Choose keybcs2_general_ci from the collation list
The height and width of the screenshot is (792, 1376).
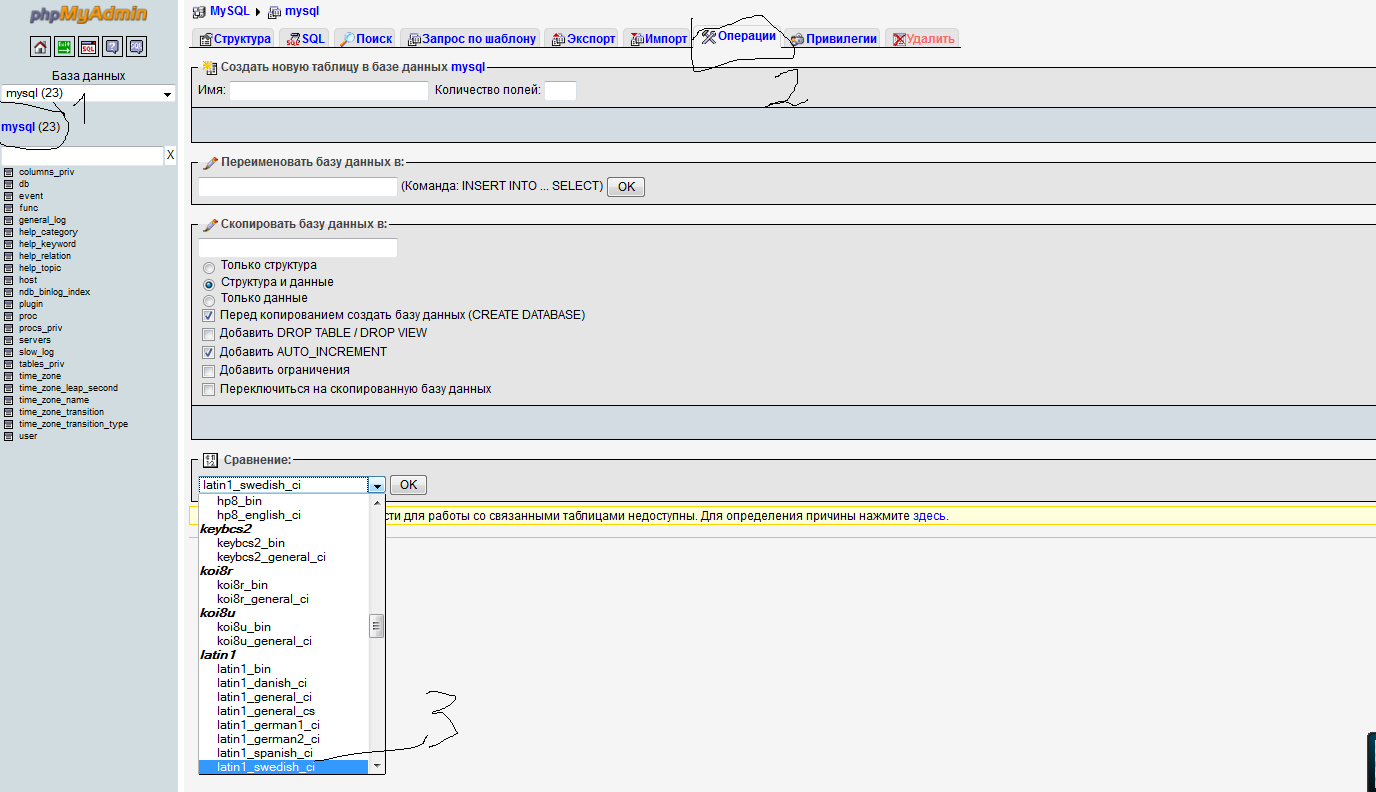[x=271, y=557]
